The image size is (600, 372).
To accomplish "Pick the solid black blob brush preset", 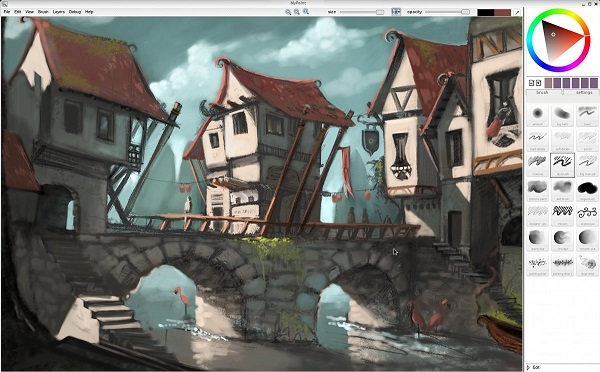I will click(587, 190).
